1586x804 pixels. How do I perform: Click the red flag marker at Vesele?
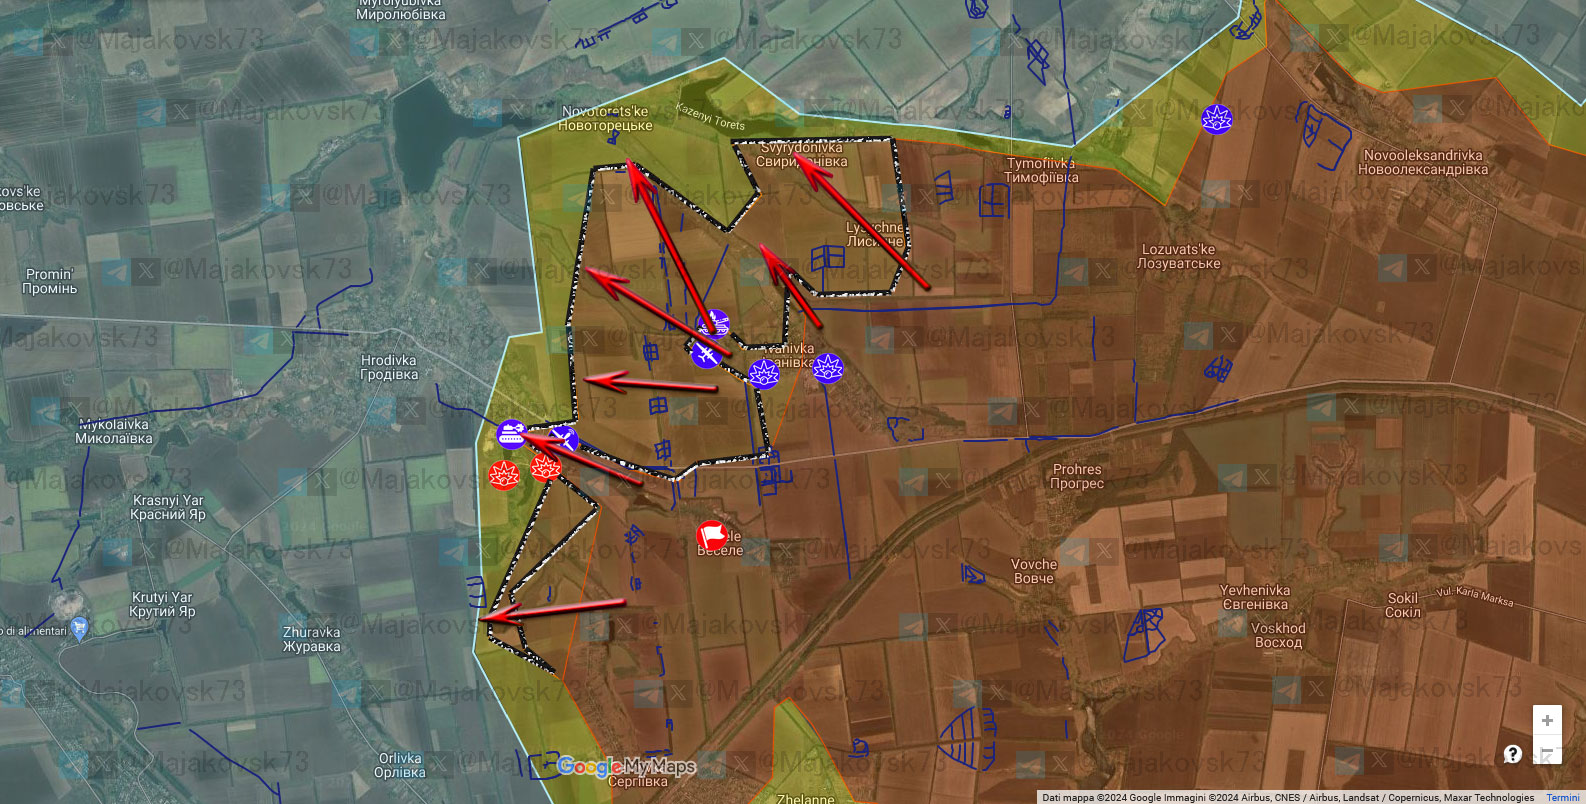[x=712, y=536]
